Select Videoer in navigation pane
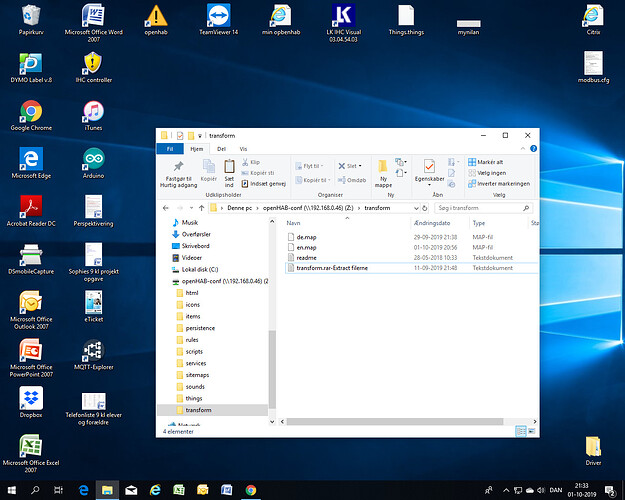The height and width of the screenshot is (500, 625). tap(192, 258)
